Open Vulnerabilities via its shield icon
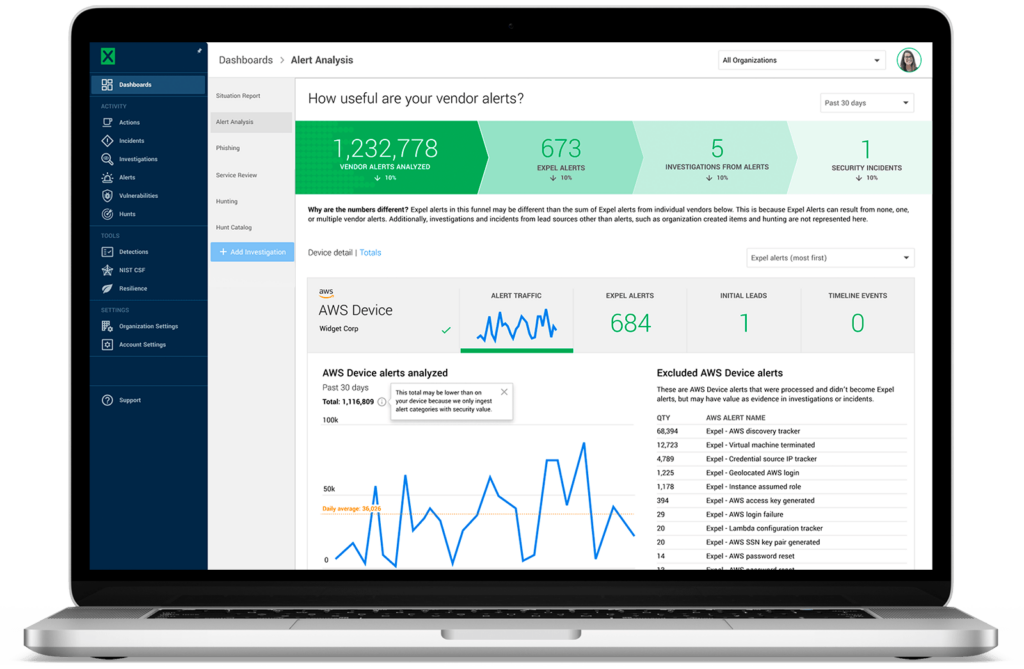Image resolution: width=1024 pixels, height=669 pixels. (x=107, y=195)
